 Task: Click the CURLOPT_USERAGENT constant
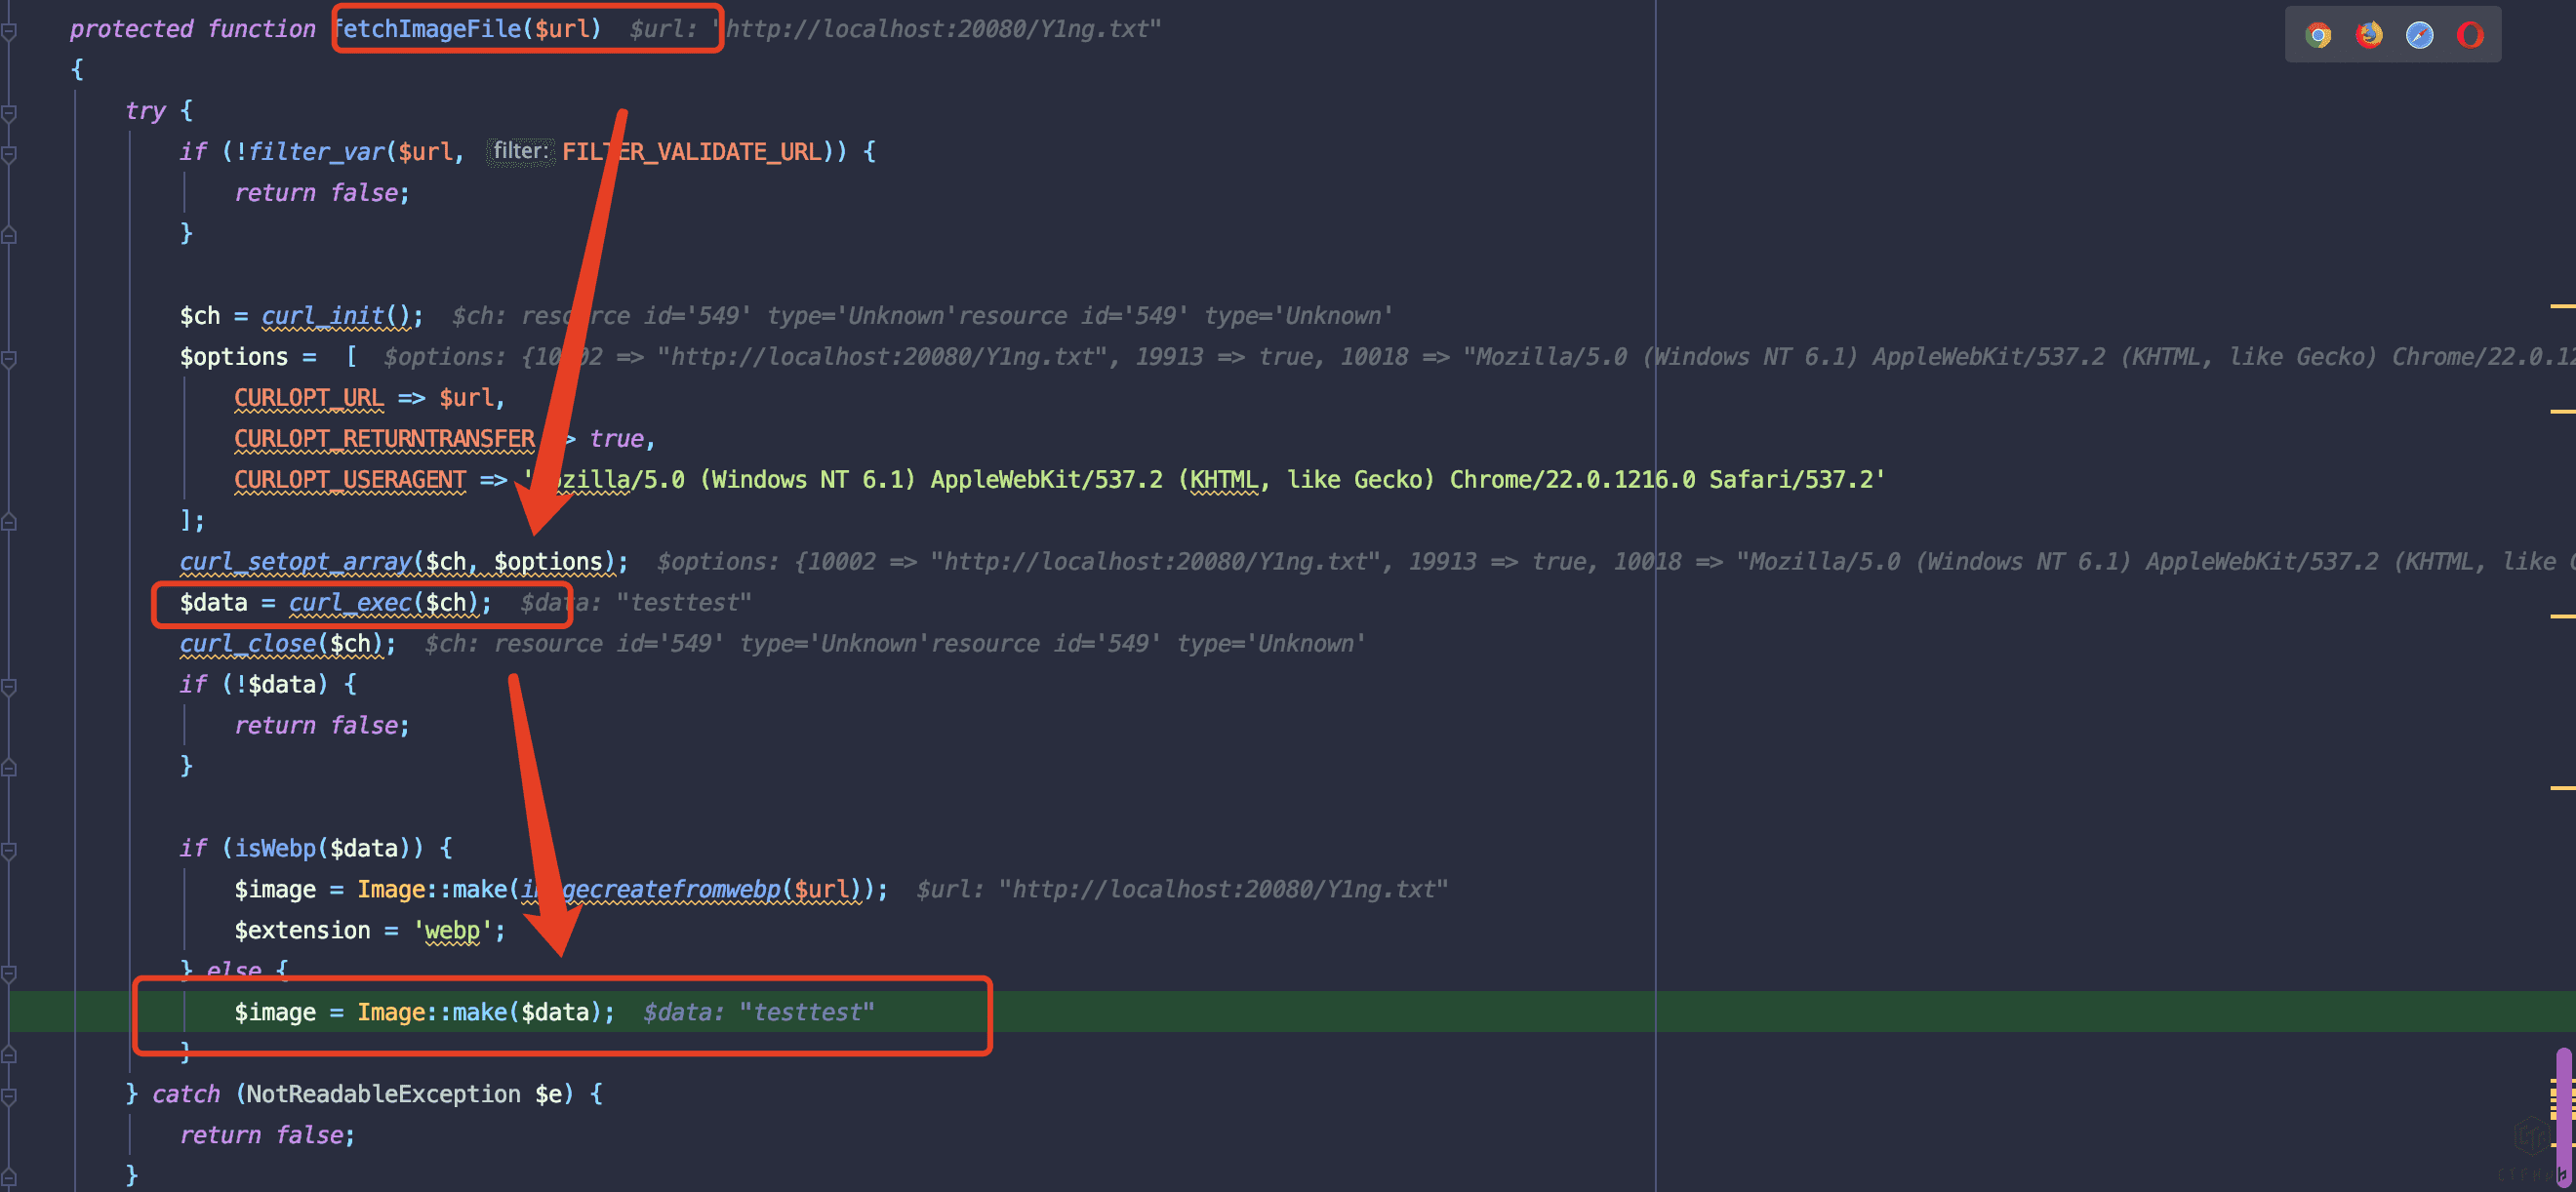click(x=350, y=480)
